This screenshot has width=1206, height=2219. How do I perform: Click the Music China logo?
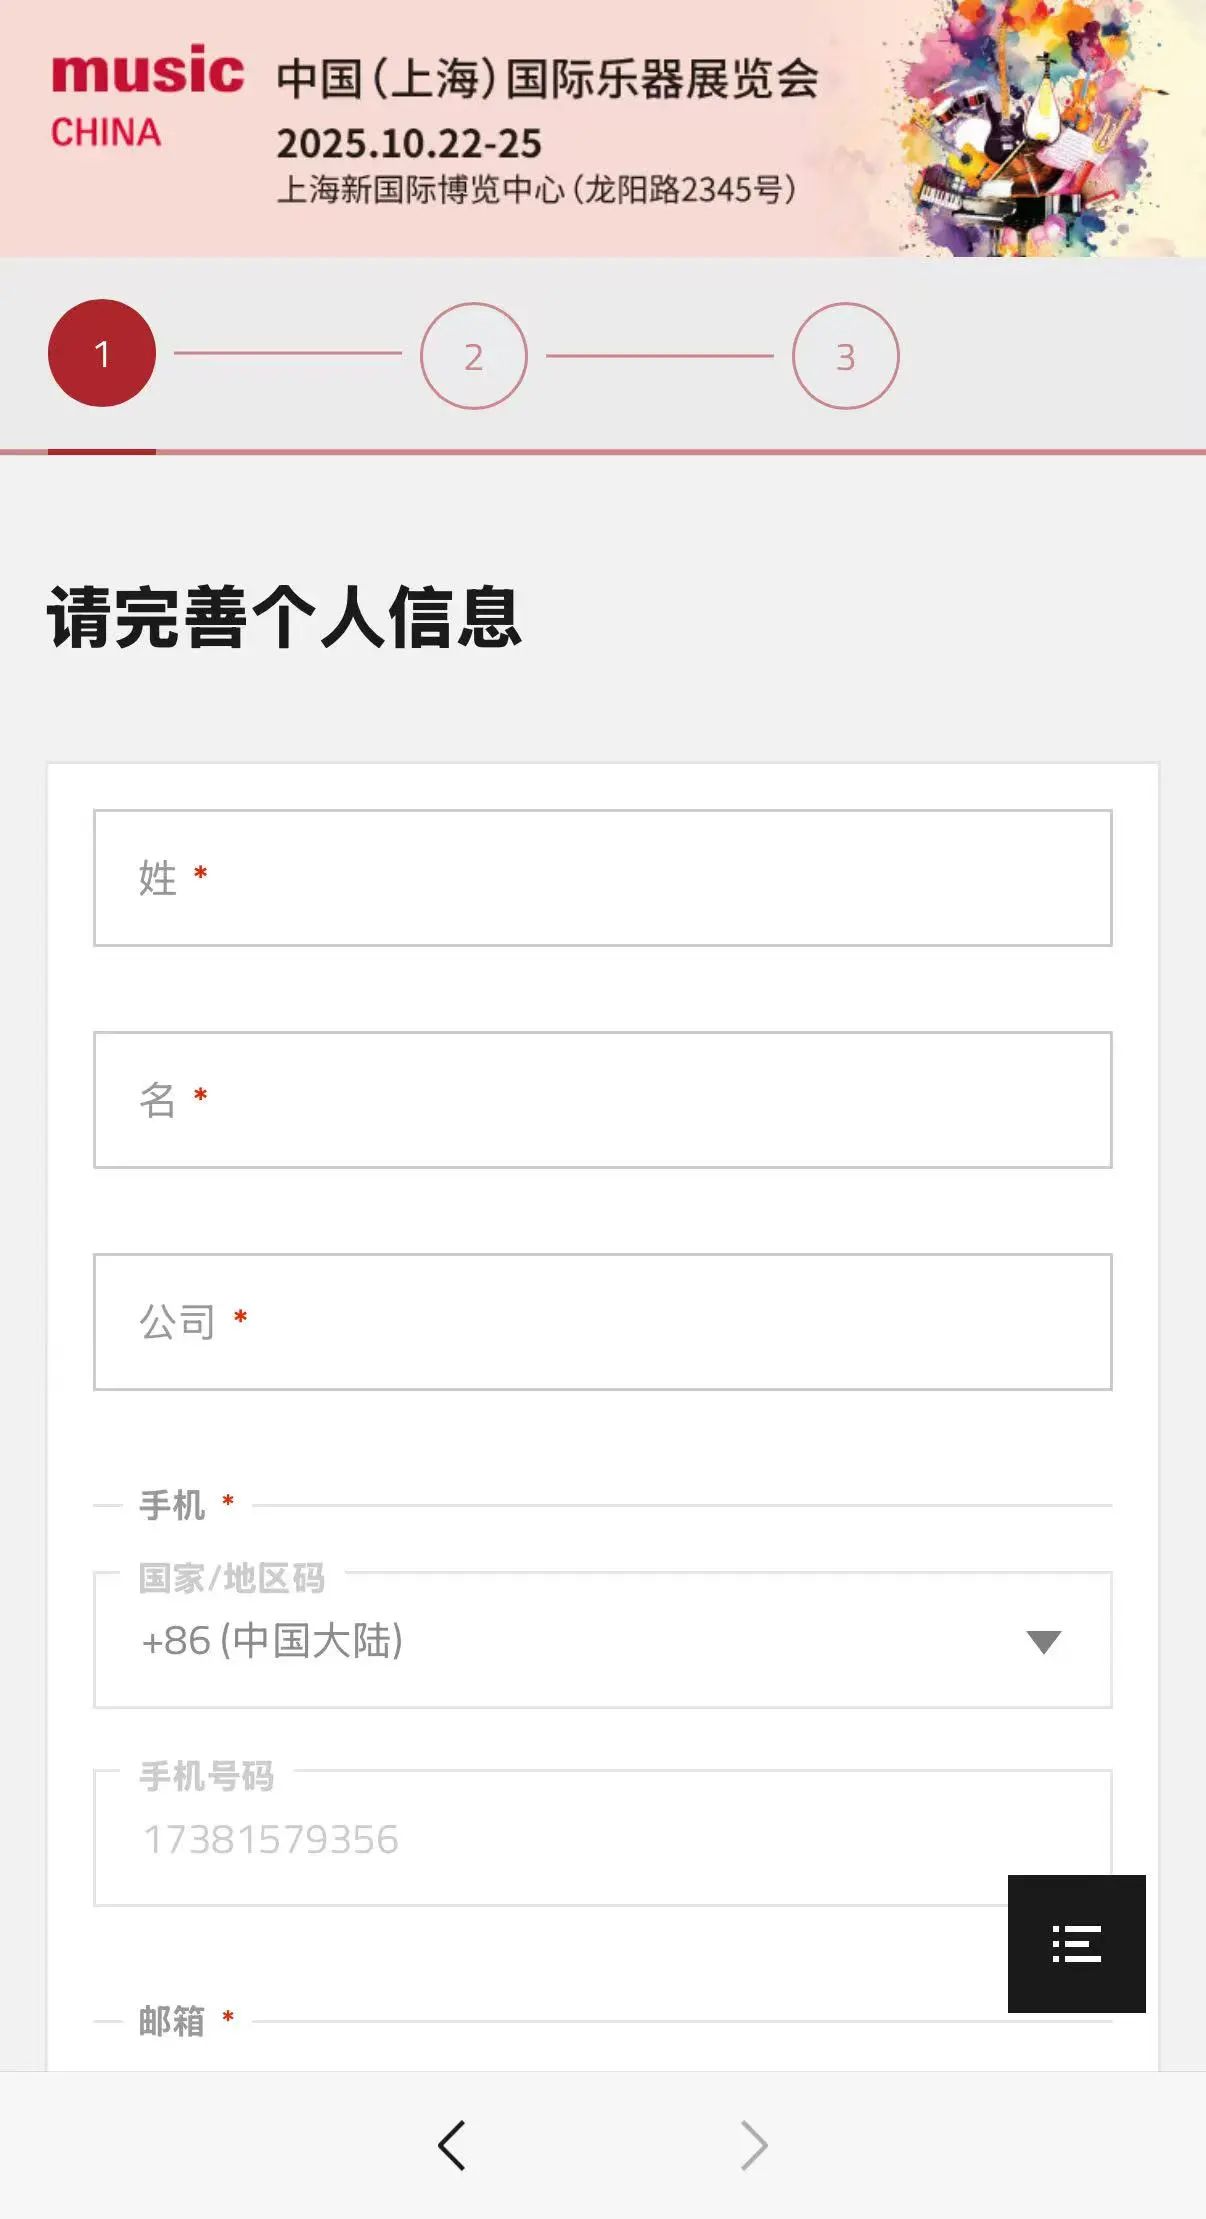(147, 97)
